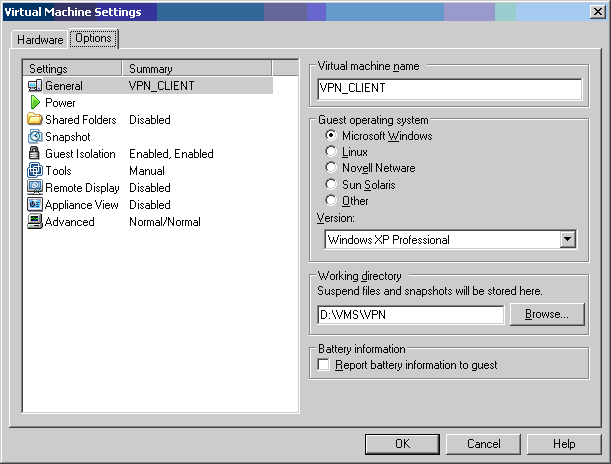Click the Shared Folders folder icon
This screenshot has height=464, width=611.
point(35,120)
